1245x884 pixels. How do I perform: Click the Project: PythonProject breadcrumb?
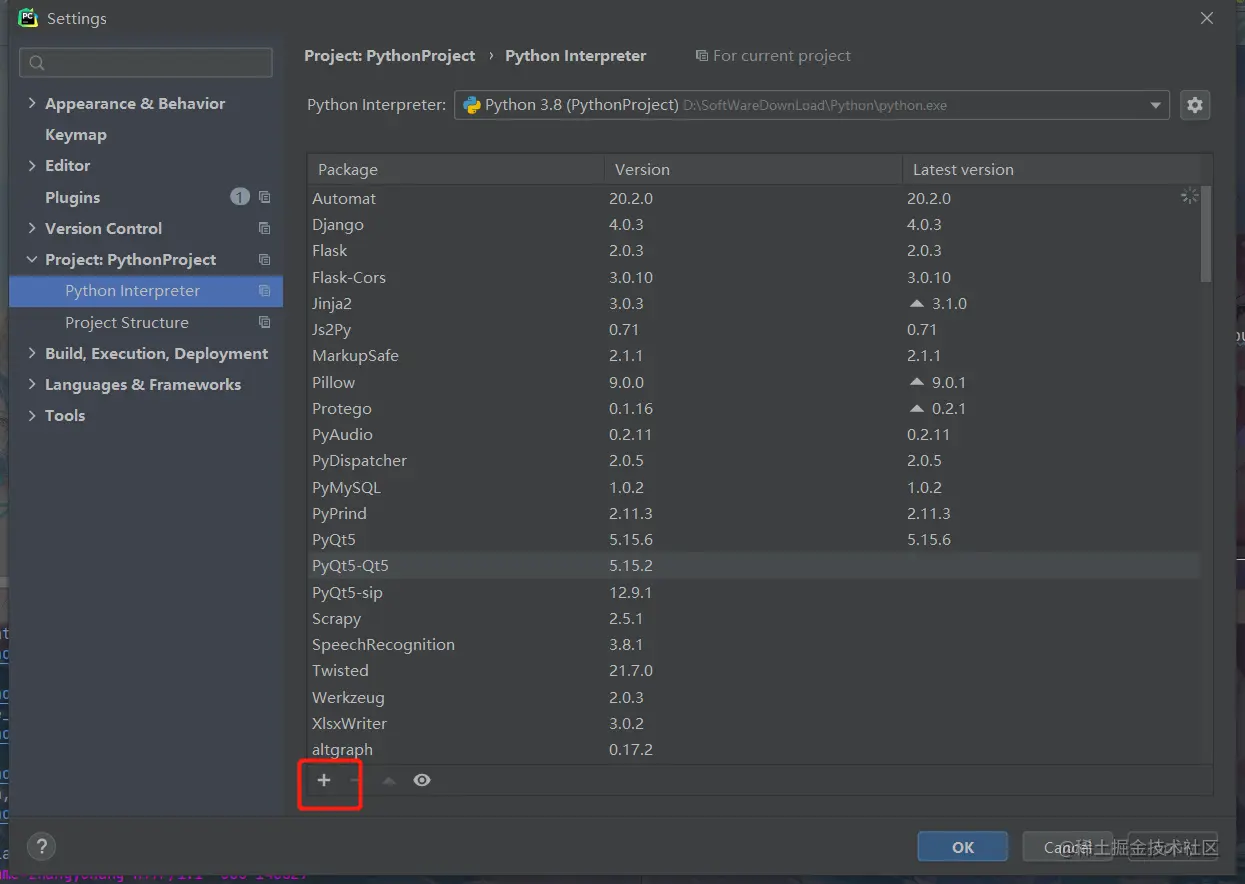click(390, 56)
